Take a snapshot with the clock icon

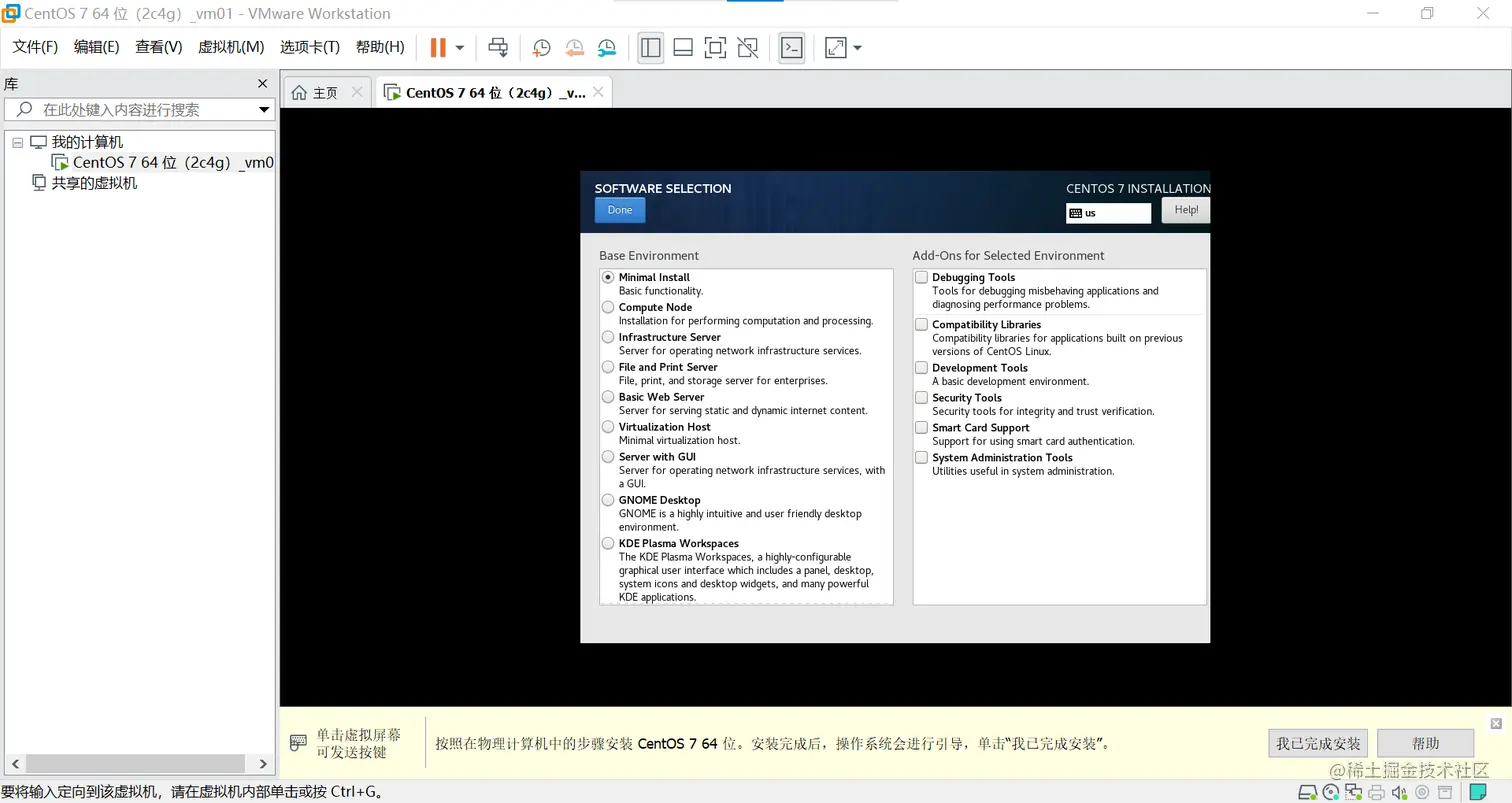point(541,47)
